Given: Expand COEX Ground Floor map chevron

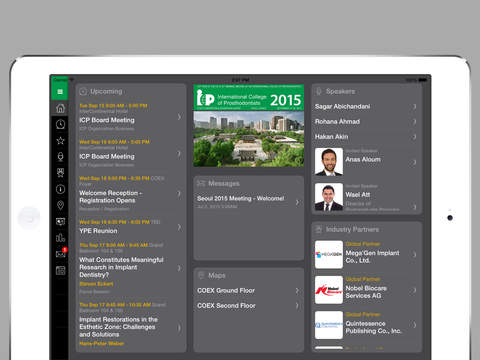Looking at the screenshot, I should point(297,291).
